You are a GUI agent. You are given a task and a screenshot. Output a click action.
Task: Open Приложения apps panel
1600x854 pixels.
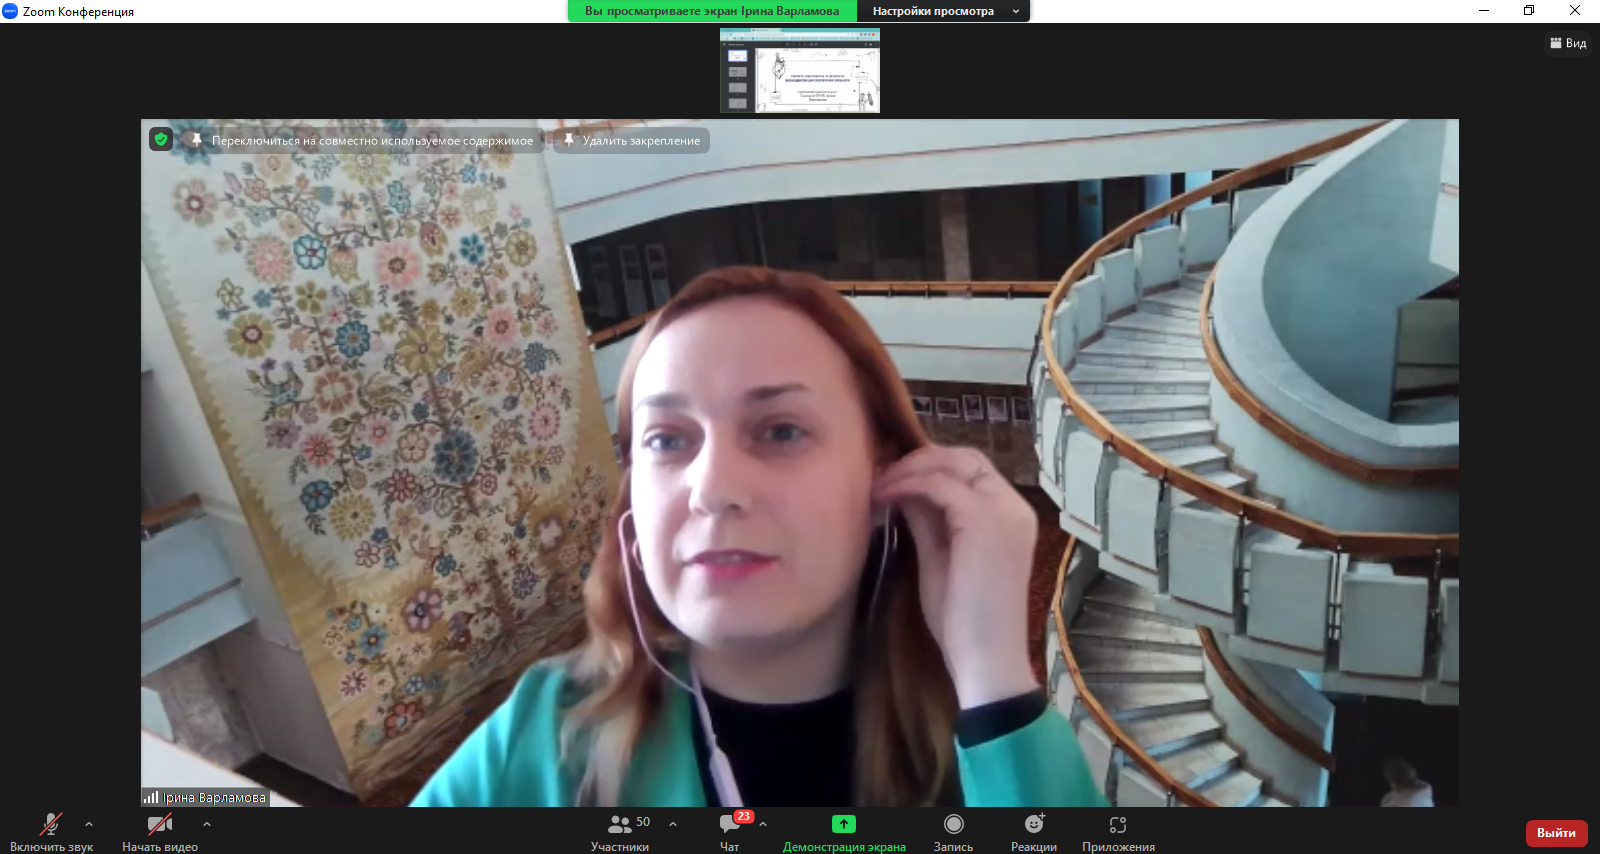[1118, 832]
